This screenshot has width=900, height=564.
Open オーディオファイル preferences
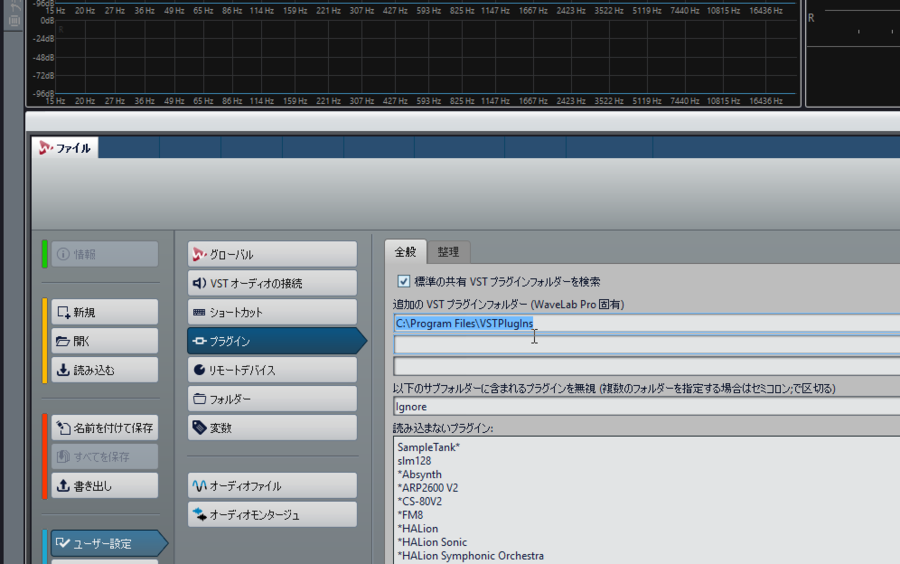click(272, 486)
